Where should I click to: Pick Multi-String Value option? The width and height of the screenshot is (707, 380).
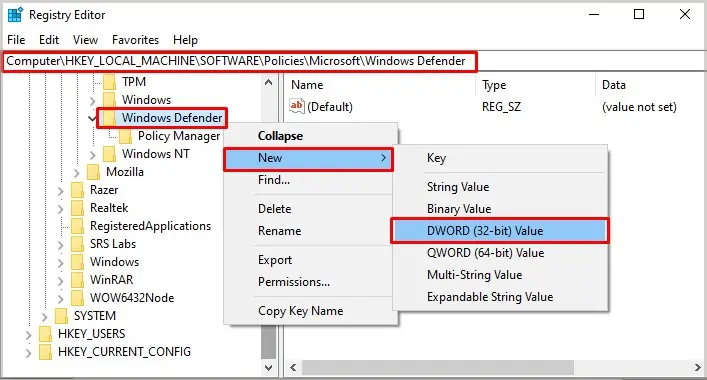coord(500,275)
